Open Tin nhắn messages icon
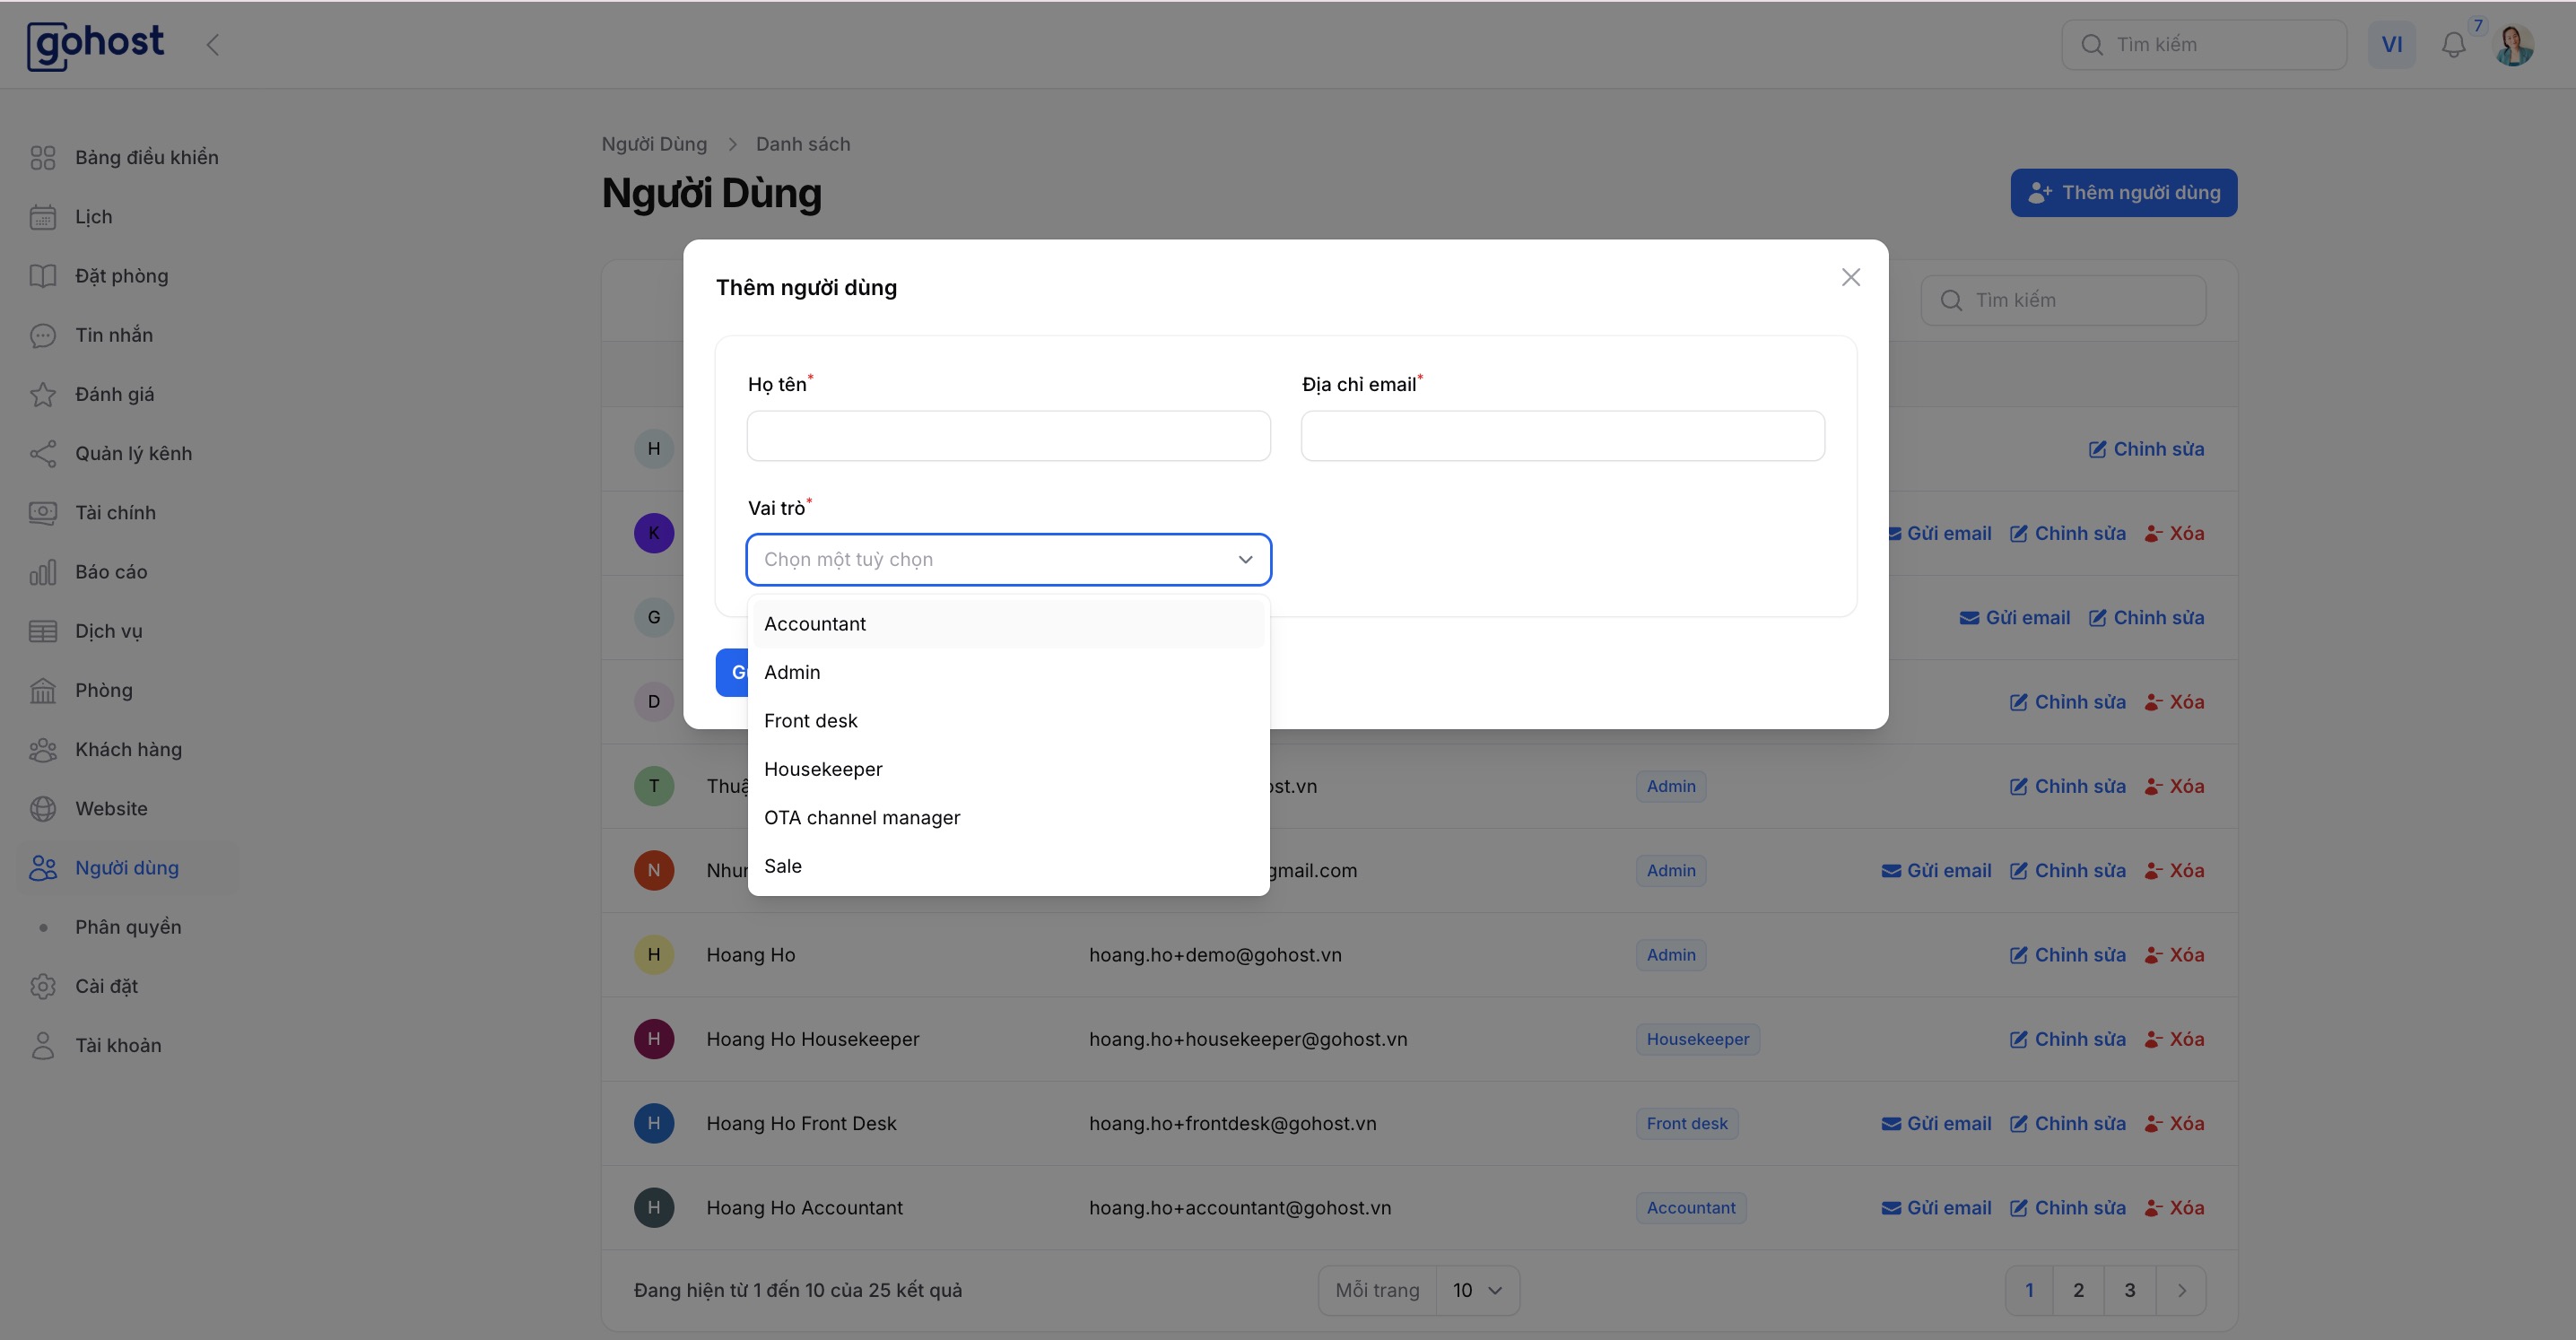 click(43, 335)
